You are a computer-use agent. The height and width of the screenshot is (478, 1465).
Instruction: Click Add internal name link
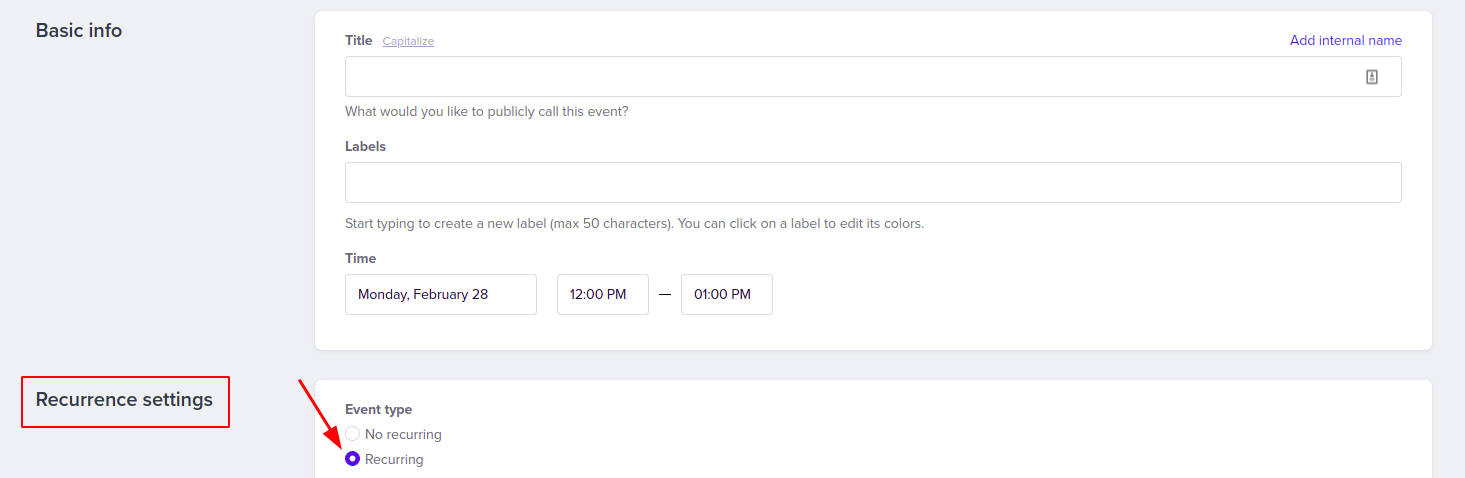coord(1346,40)
